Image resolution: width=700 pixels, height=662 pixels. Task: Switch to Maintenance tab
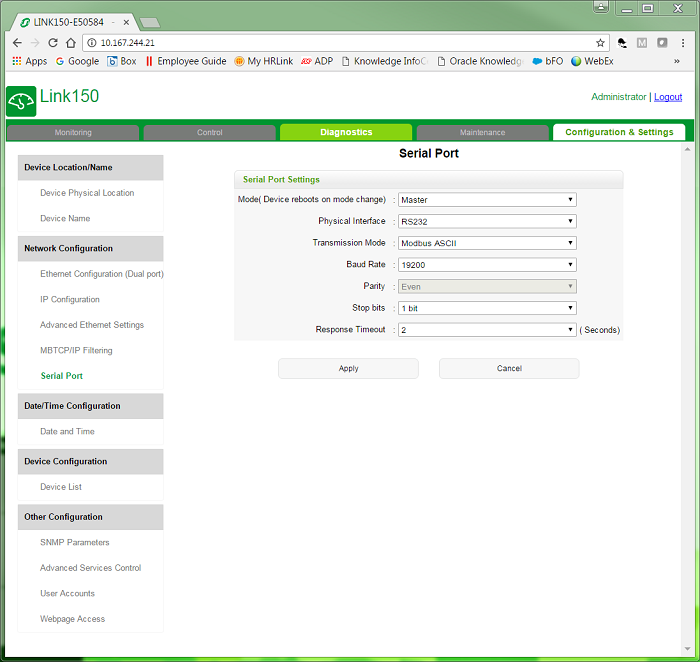[483, 133]
